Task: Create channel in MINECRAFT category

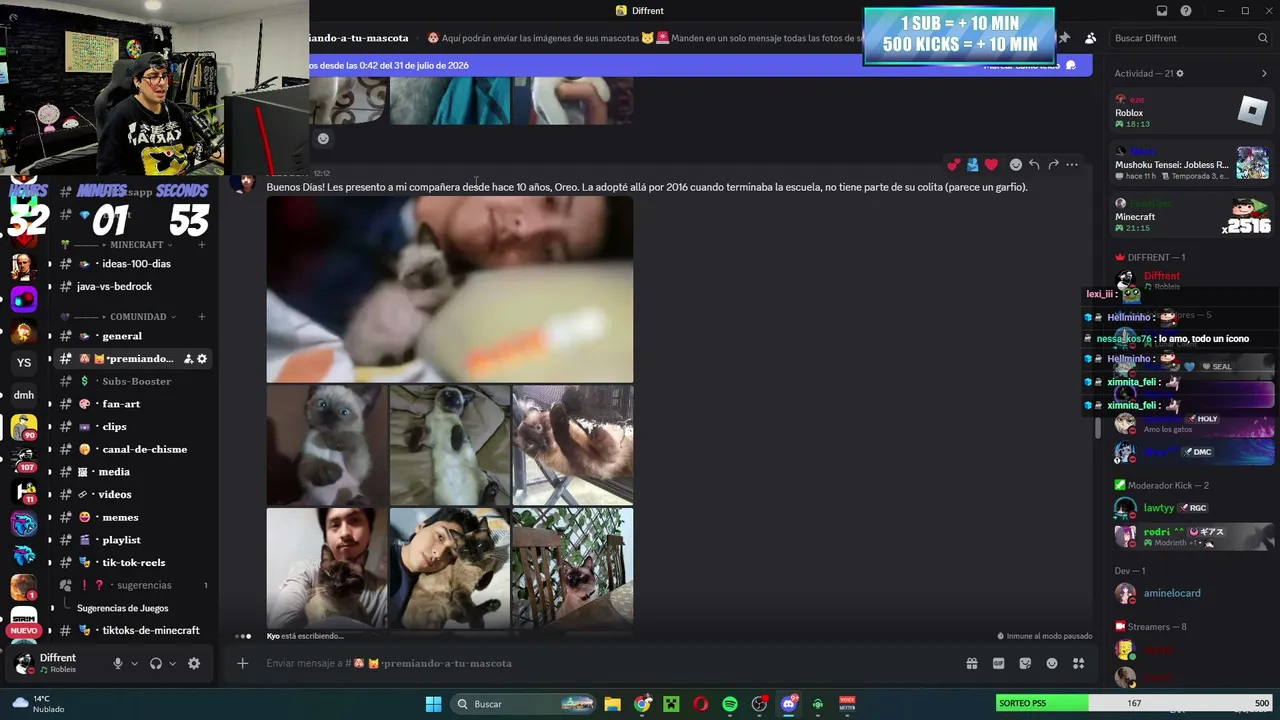Action: (x=201, y=245)
